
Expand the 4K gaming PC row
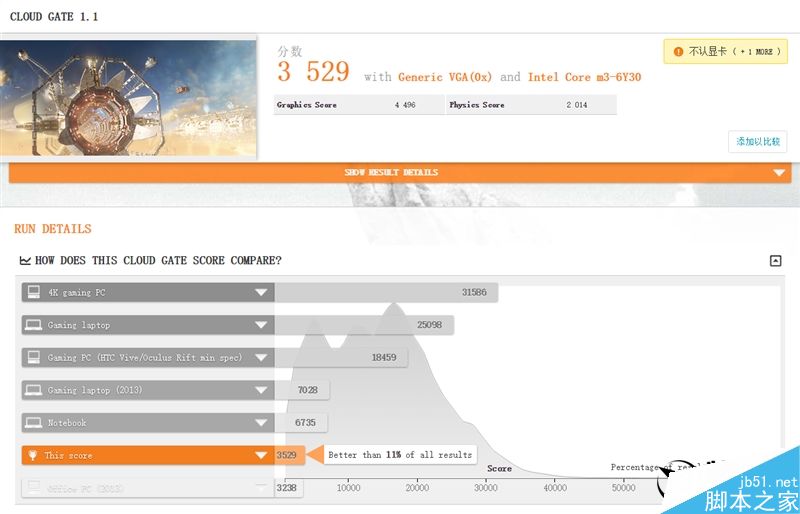(x=261, y=292)
